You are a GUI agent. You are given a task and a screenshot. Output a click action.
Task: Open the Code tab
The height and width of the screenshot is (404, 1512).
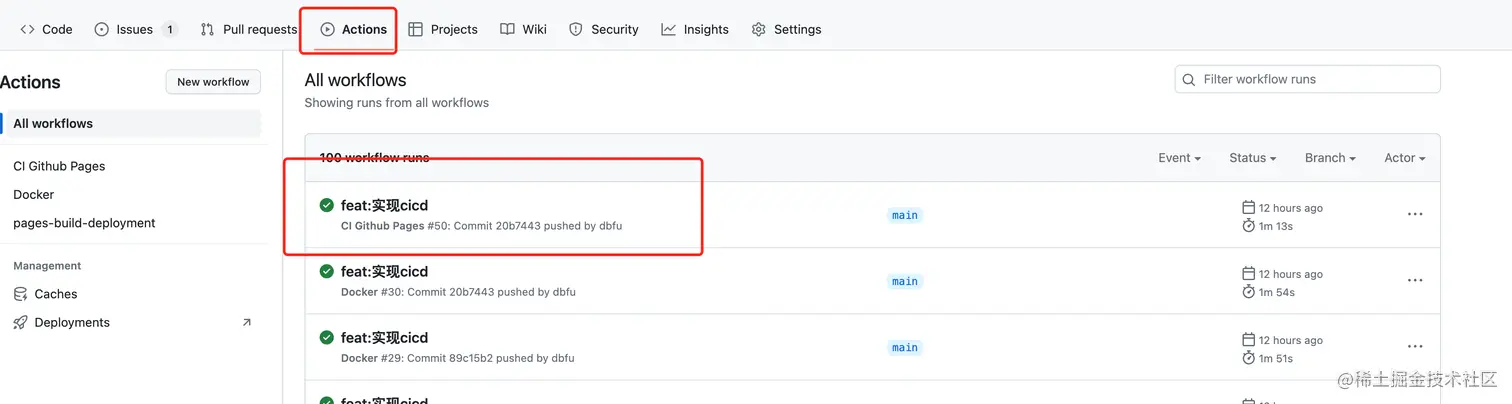46,29
